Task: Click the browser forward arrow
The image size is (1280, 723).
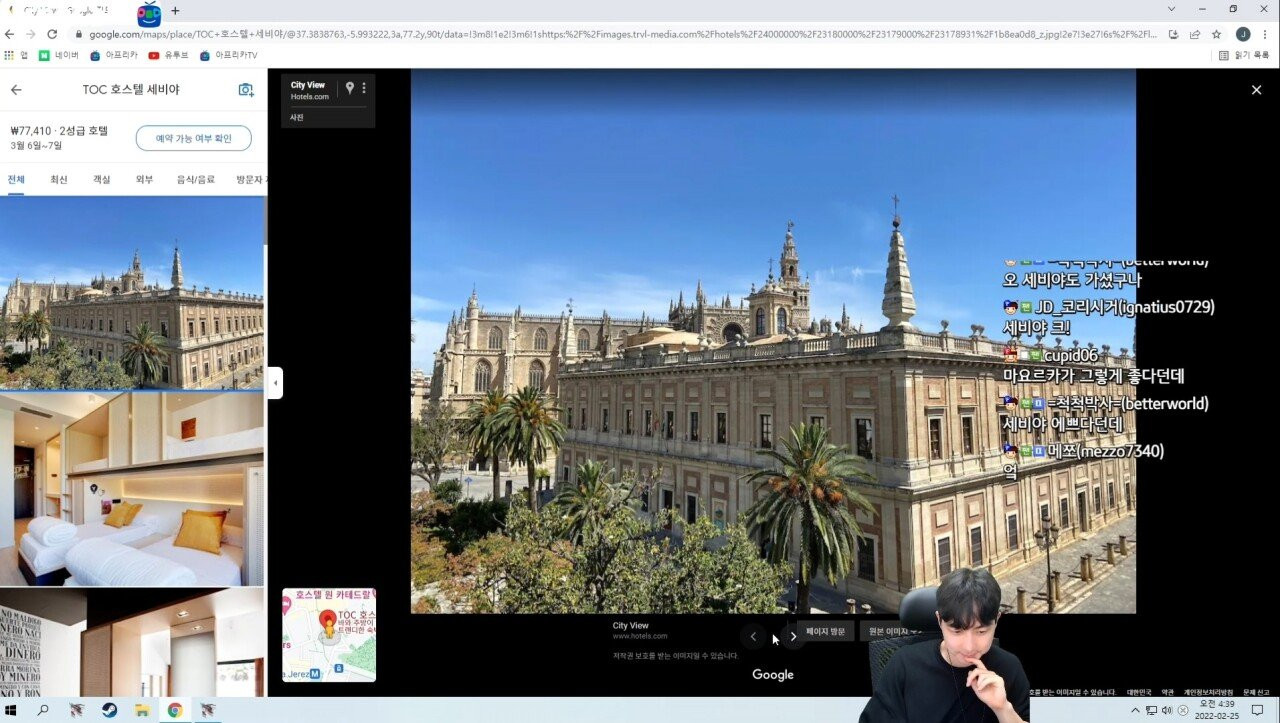Action: tap(30, 34)
